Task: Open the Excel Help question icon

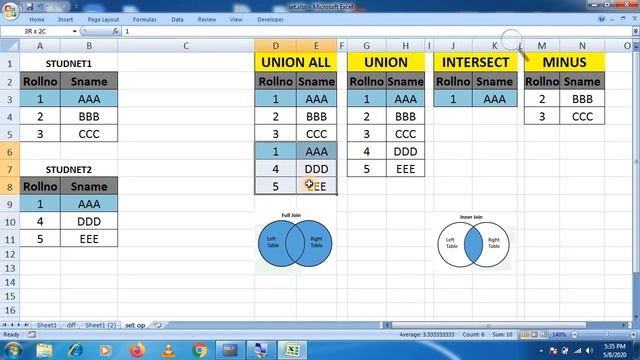Action: pyautogui.click(x=601, y=19)
